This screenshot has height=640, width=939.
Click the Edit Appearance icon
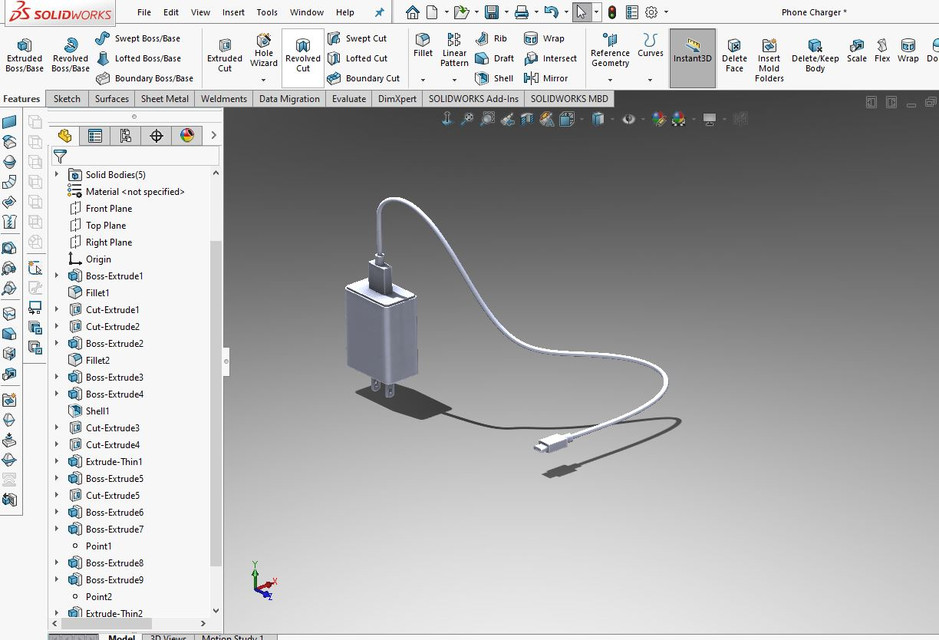click(657, 118)
